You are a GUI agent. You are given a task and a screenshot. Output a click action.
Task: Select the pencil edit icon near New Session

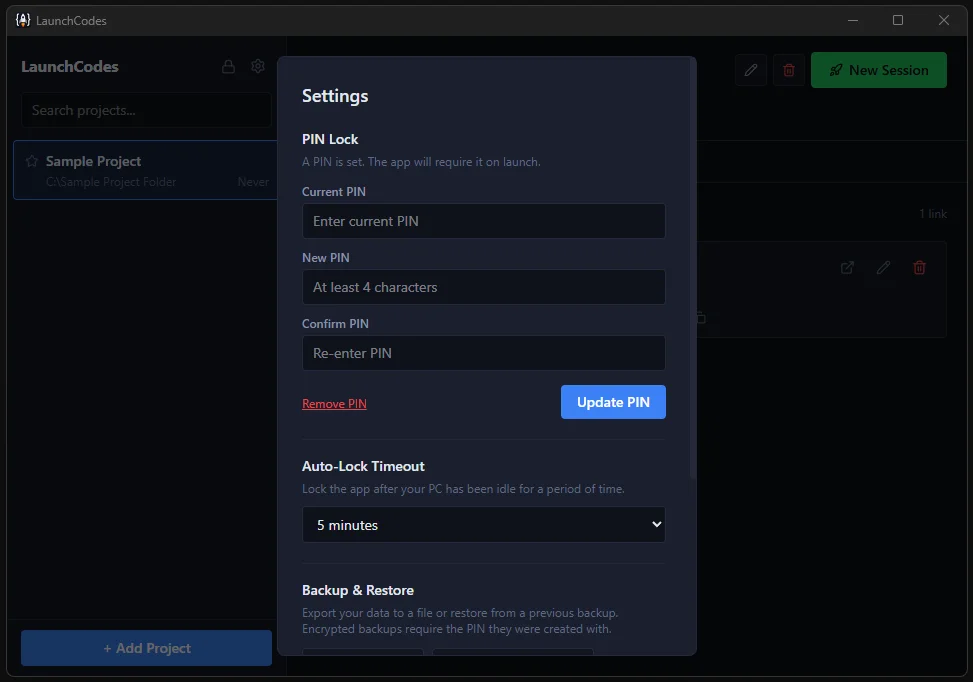750,70
